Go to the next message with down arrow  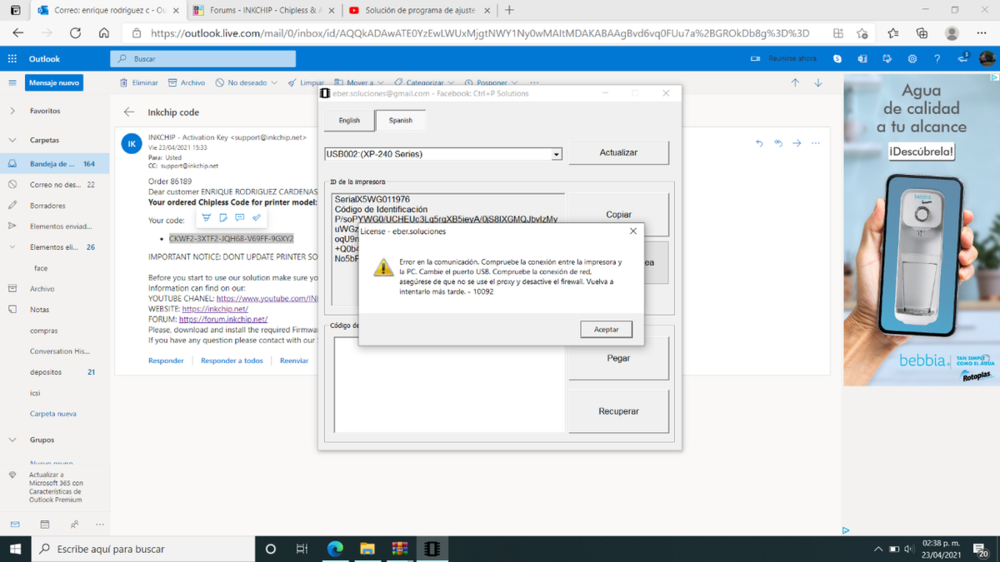pyautogui.click(x=818, y=82)
